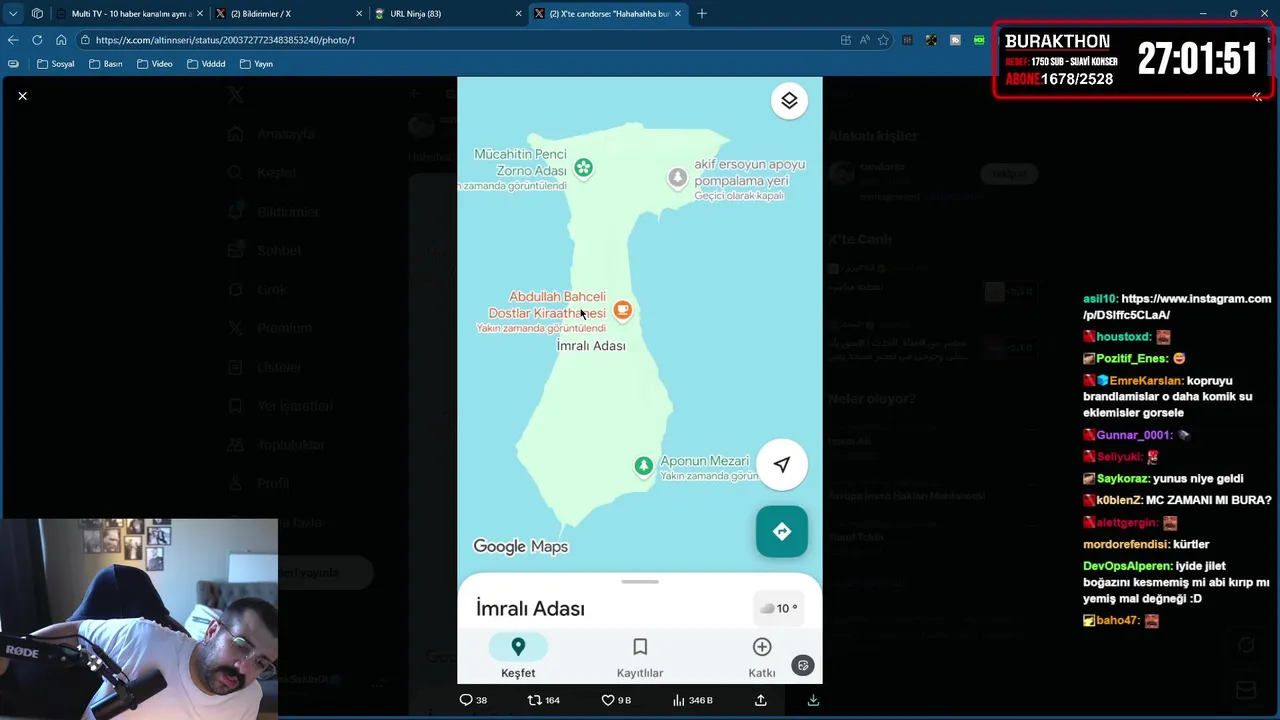Click the İmralı Adası sheet title
The image size is (1280, 720).
tap(530, 608)
